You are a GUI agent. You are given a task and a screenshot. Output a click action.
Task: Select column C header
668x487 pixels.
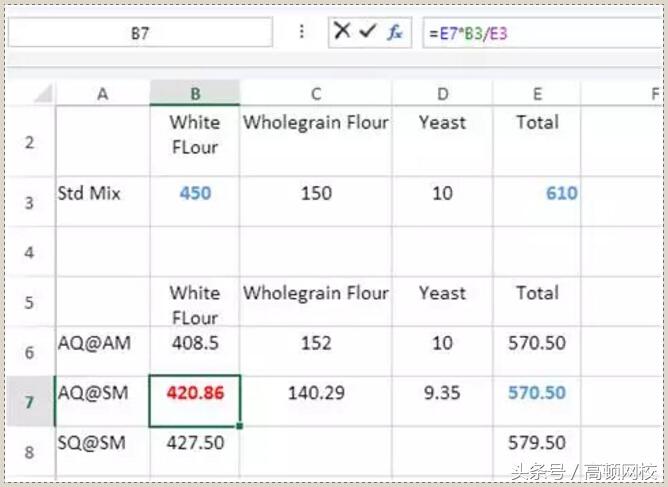316,93
